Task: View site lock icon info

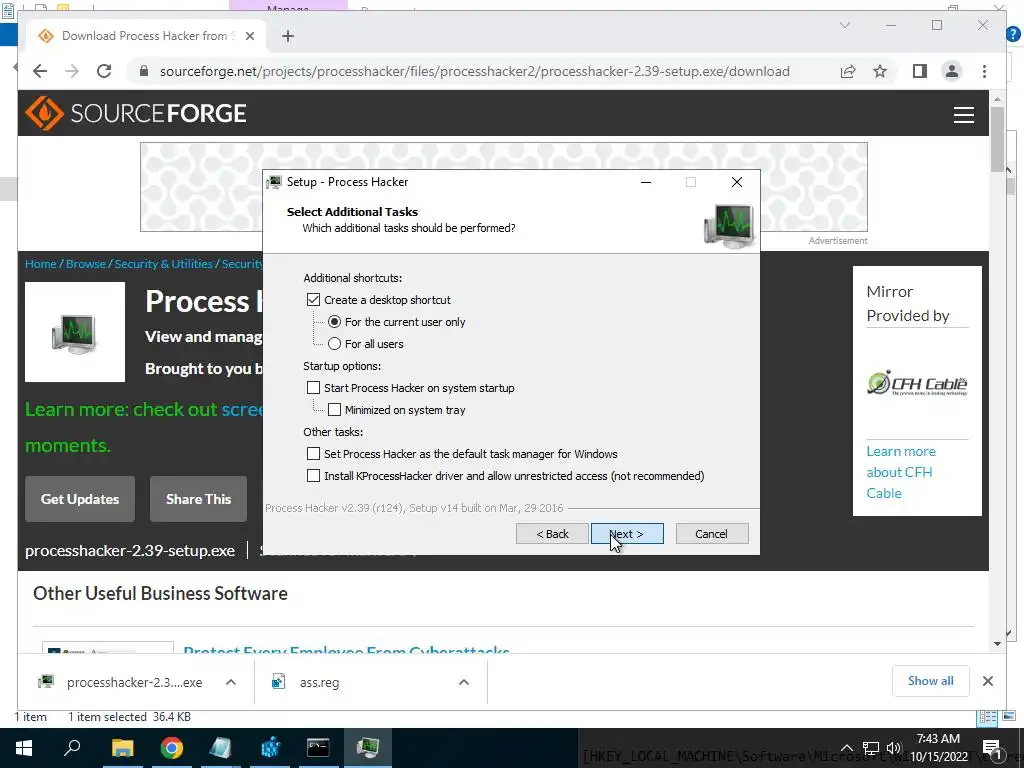Action: [144, 71]
